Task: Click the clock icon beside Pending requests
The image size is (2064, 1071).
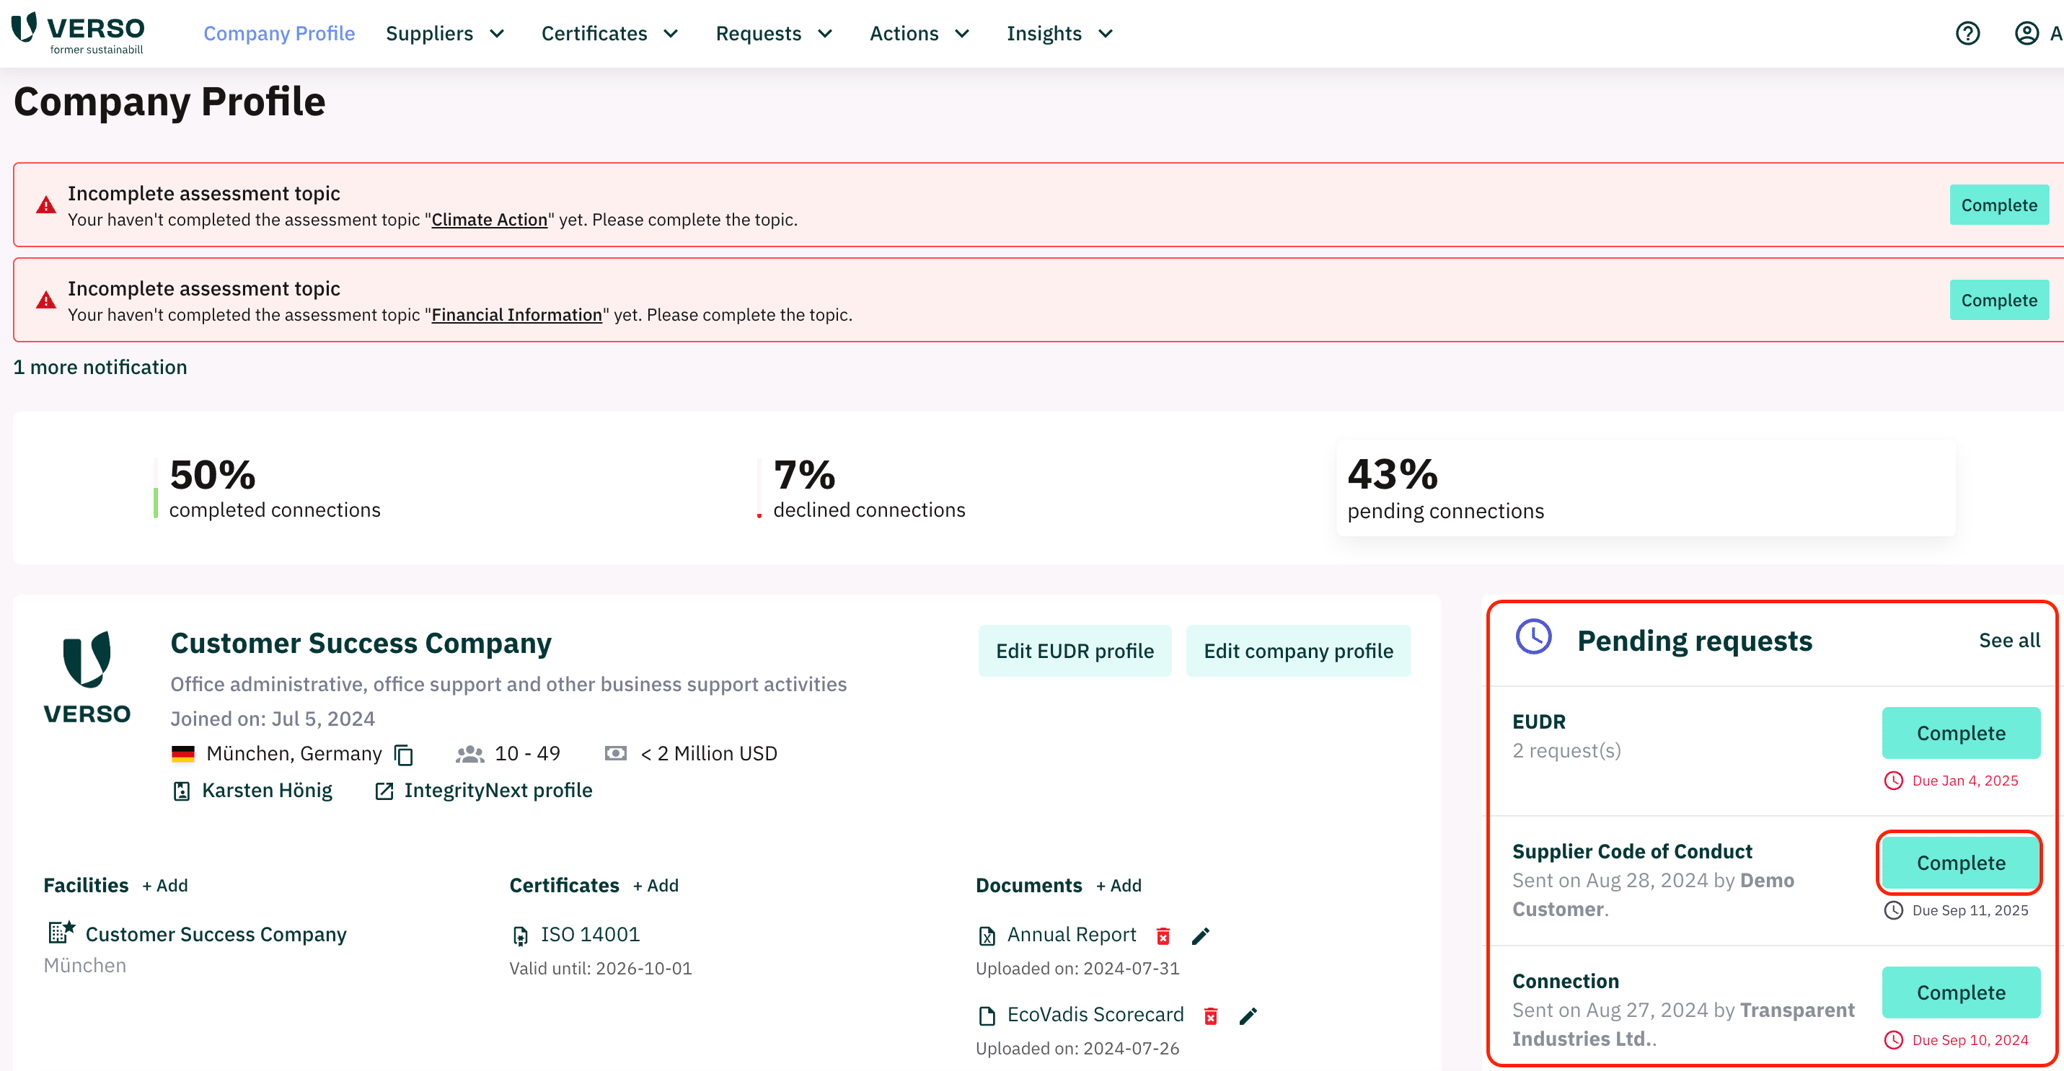Action: 1532,637
